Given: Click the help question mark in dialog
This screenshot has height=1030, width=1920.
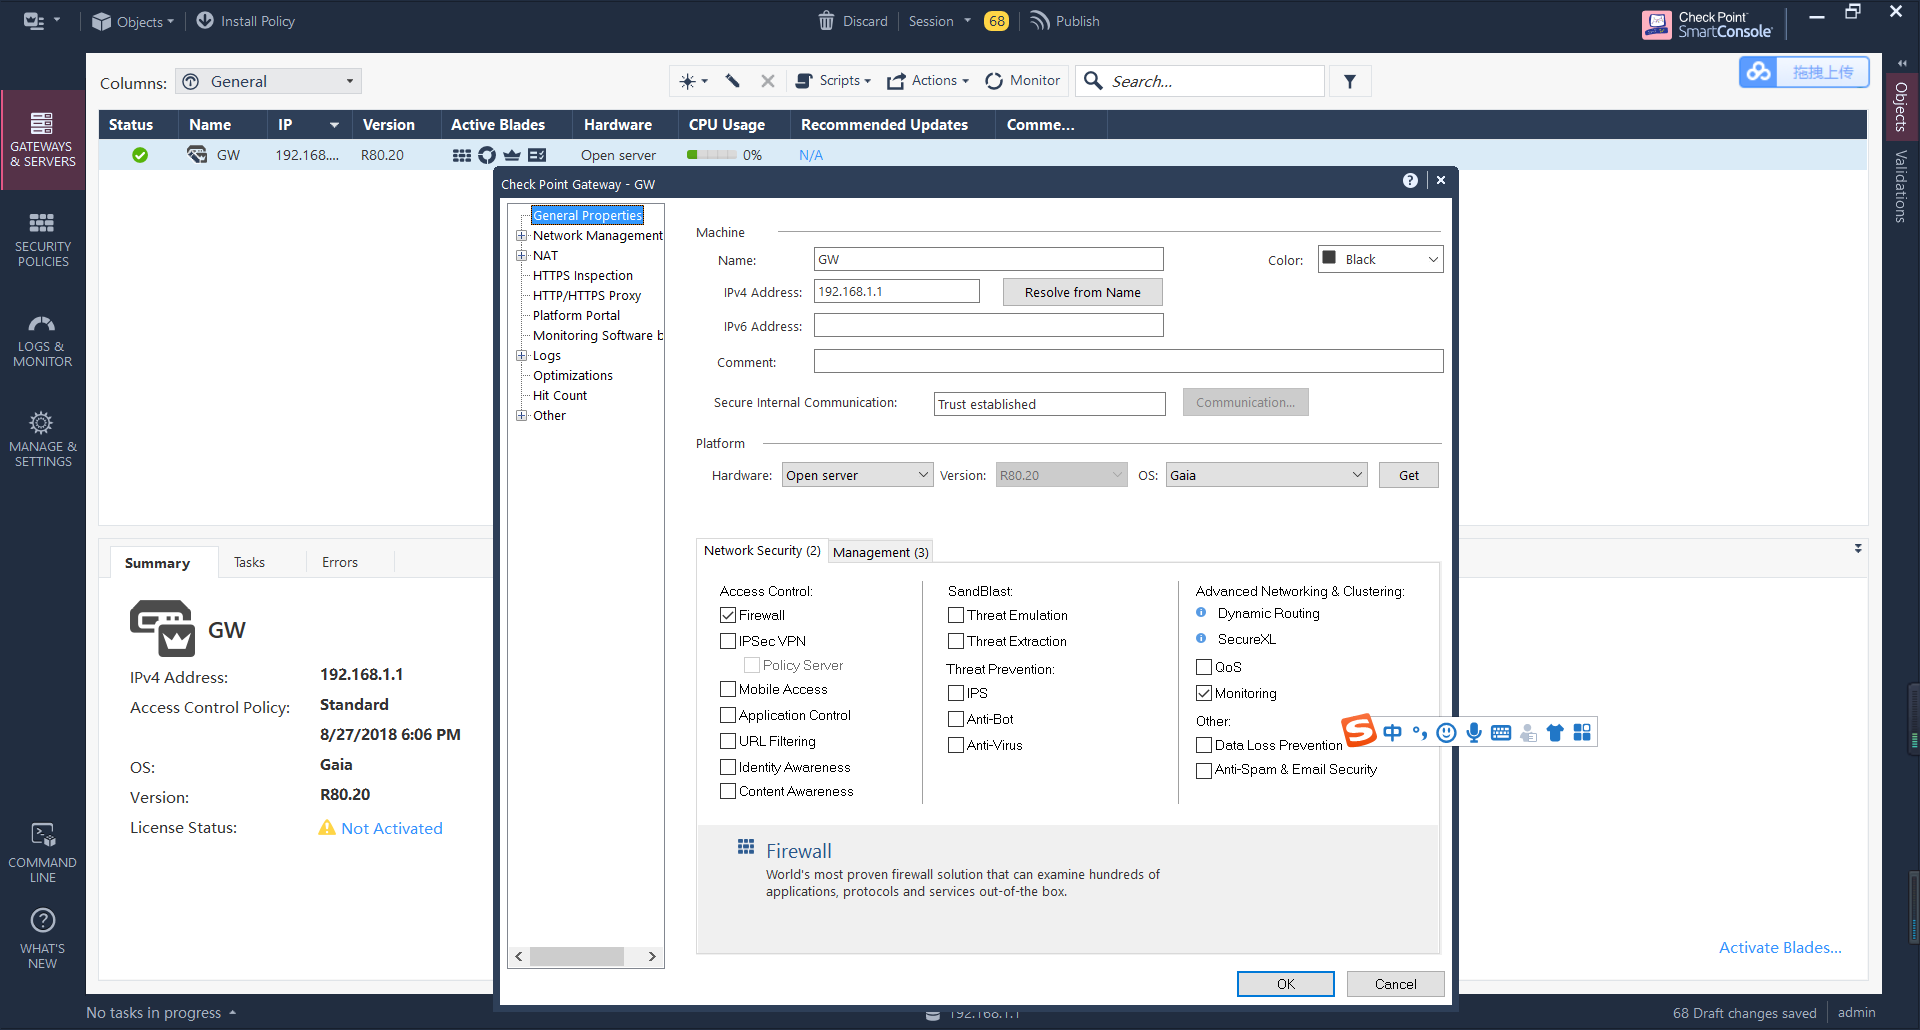Looking at the screenshot, I should point(1410,180).
